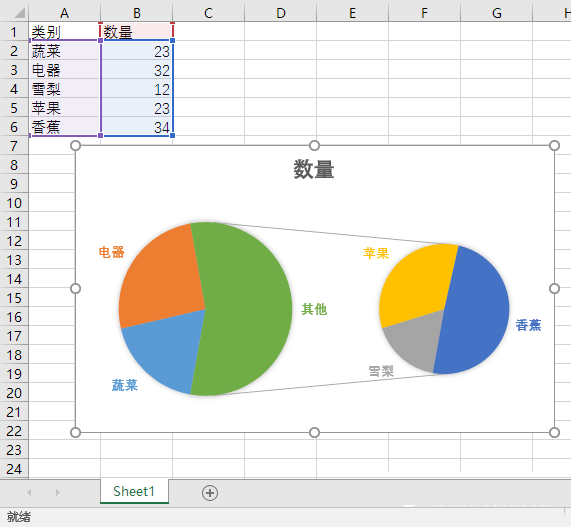The image size is (571, 527).
Task: Click chart top-center resize handle
Action: [x=314, y=146]
